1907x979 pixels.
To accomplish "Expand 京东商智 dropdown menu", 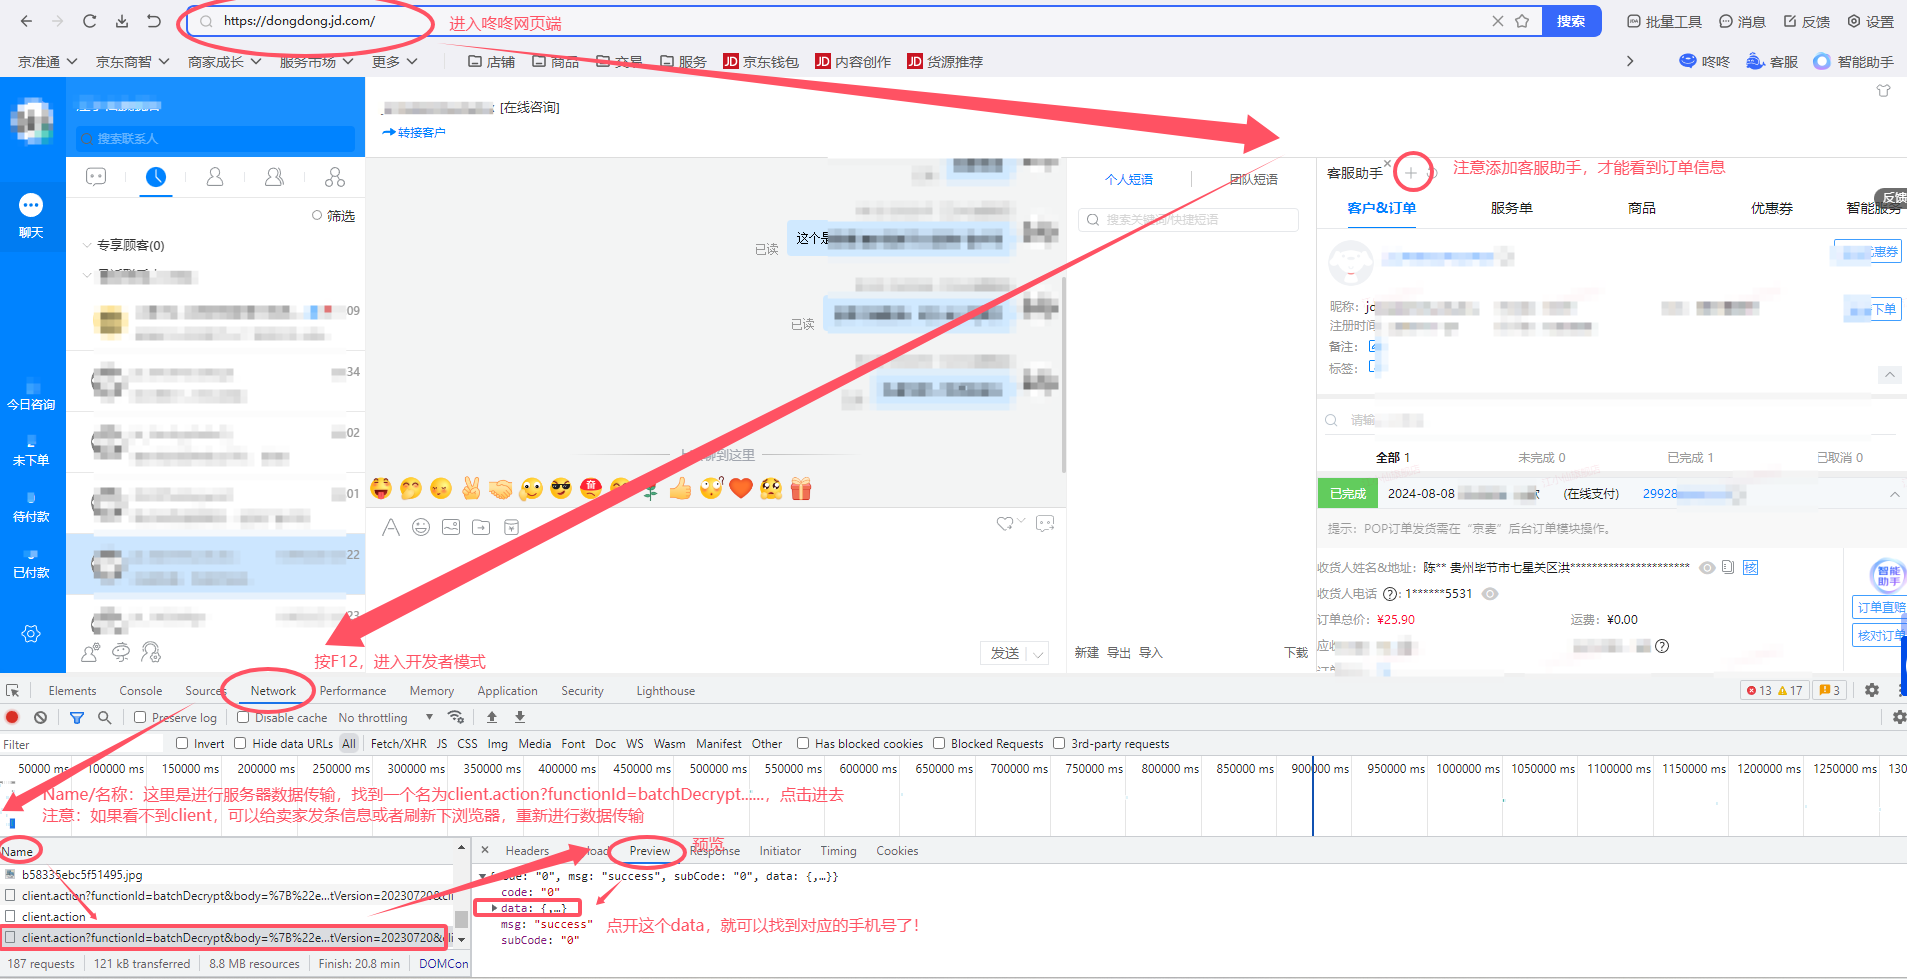I will click(132, 62).
